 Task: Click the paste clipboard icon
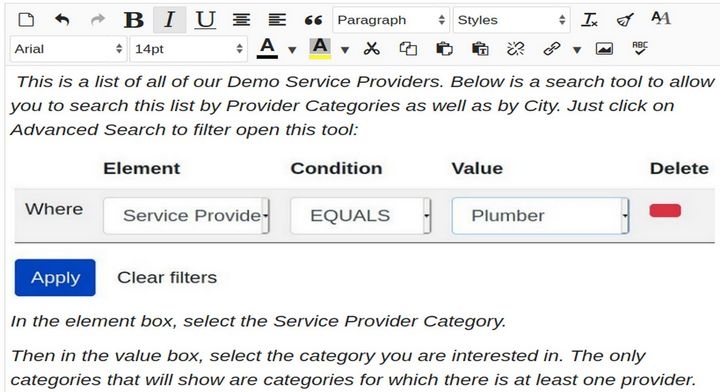point(444,48)
